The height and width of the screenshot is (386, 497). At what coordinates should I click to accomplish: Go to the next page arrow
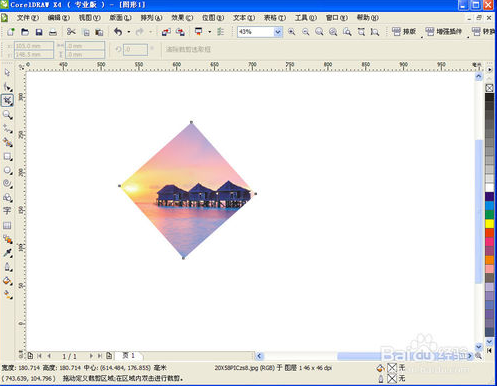pos(91,356)
